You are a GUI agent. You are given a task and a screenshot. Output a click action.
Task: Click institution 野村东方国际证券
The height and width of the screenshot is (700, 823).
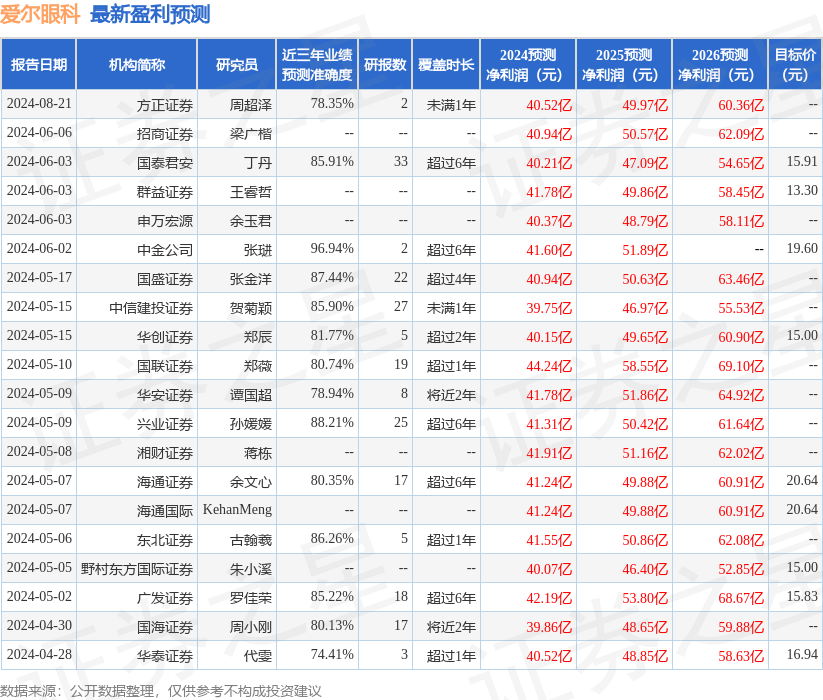pyautogui.click(x=137, y=569)
